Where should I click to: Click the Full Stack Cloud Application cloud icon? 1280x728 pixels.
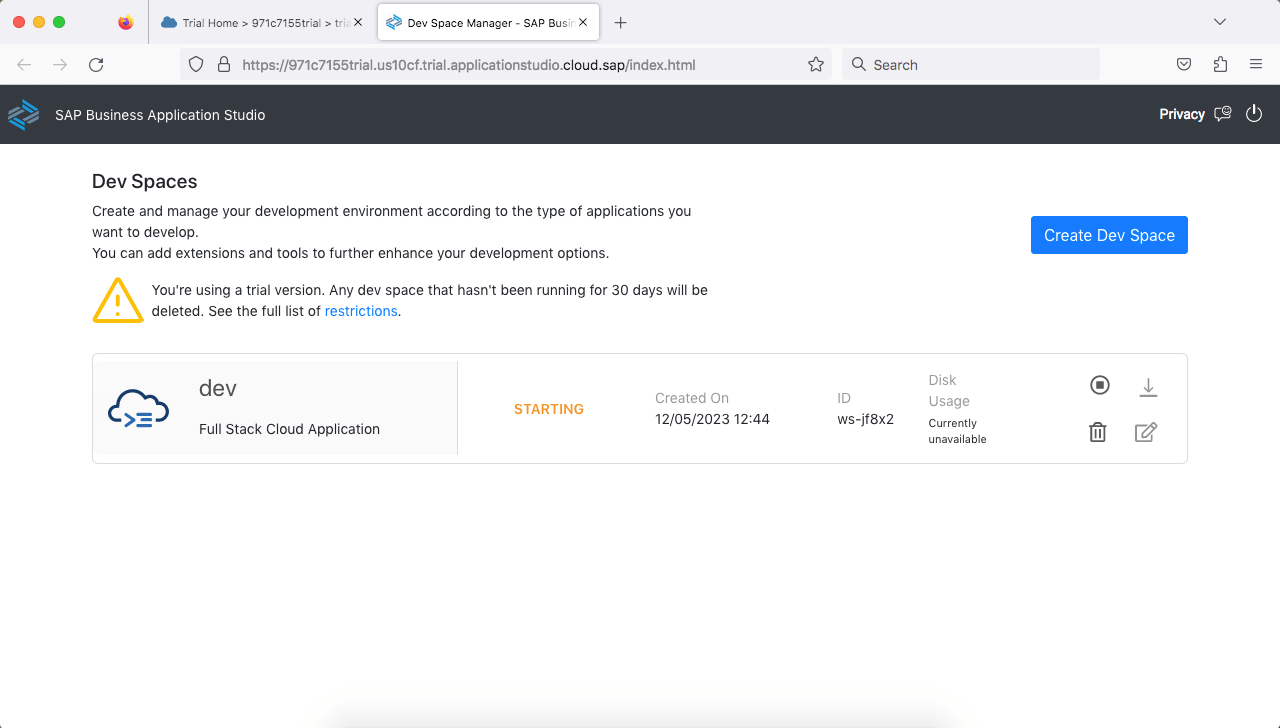(x=138, y=409)
